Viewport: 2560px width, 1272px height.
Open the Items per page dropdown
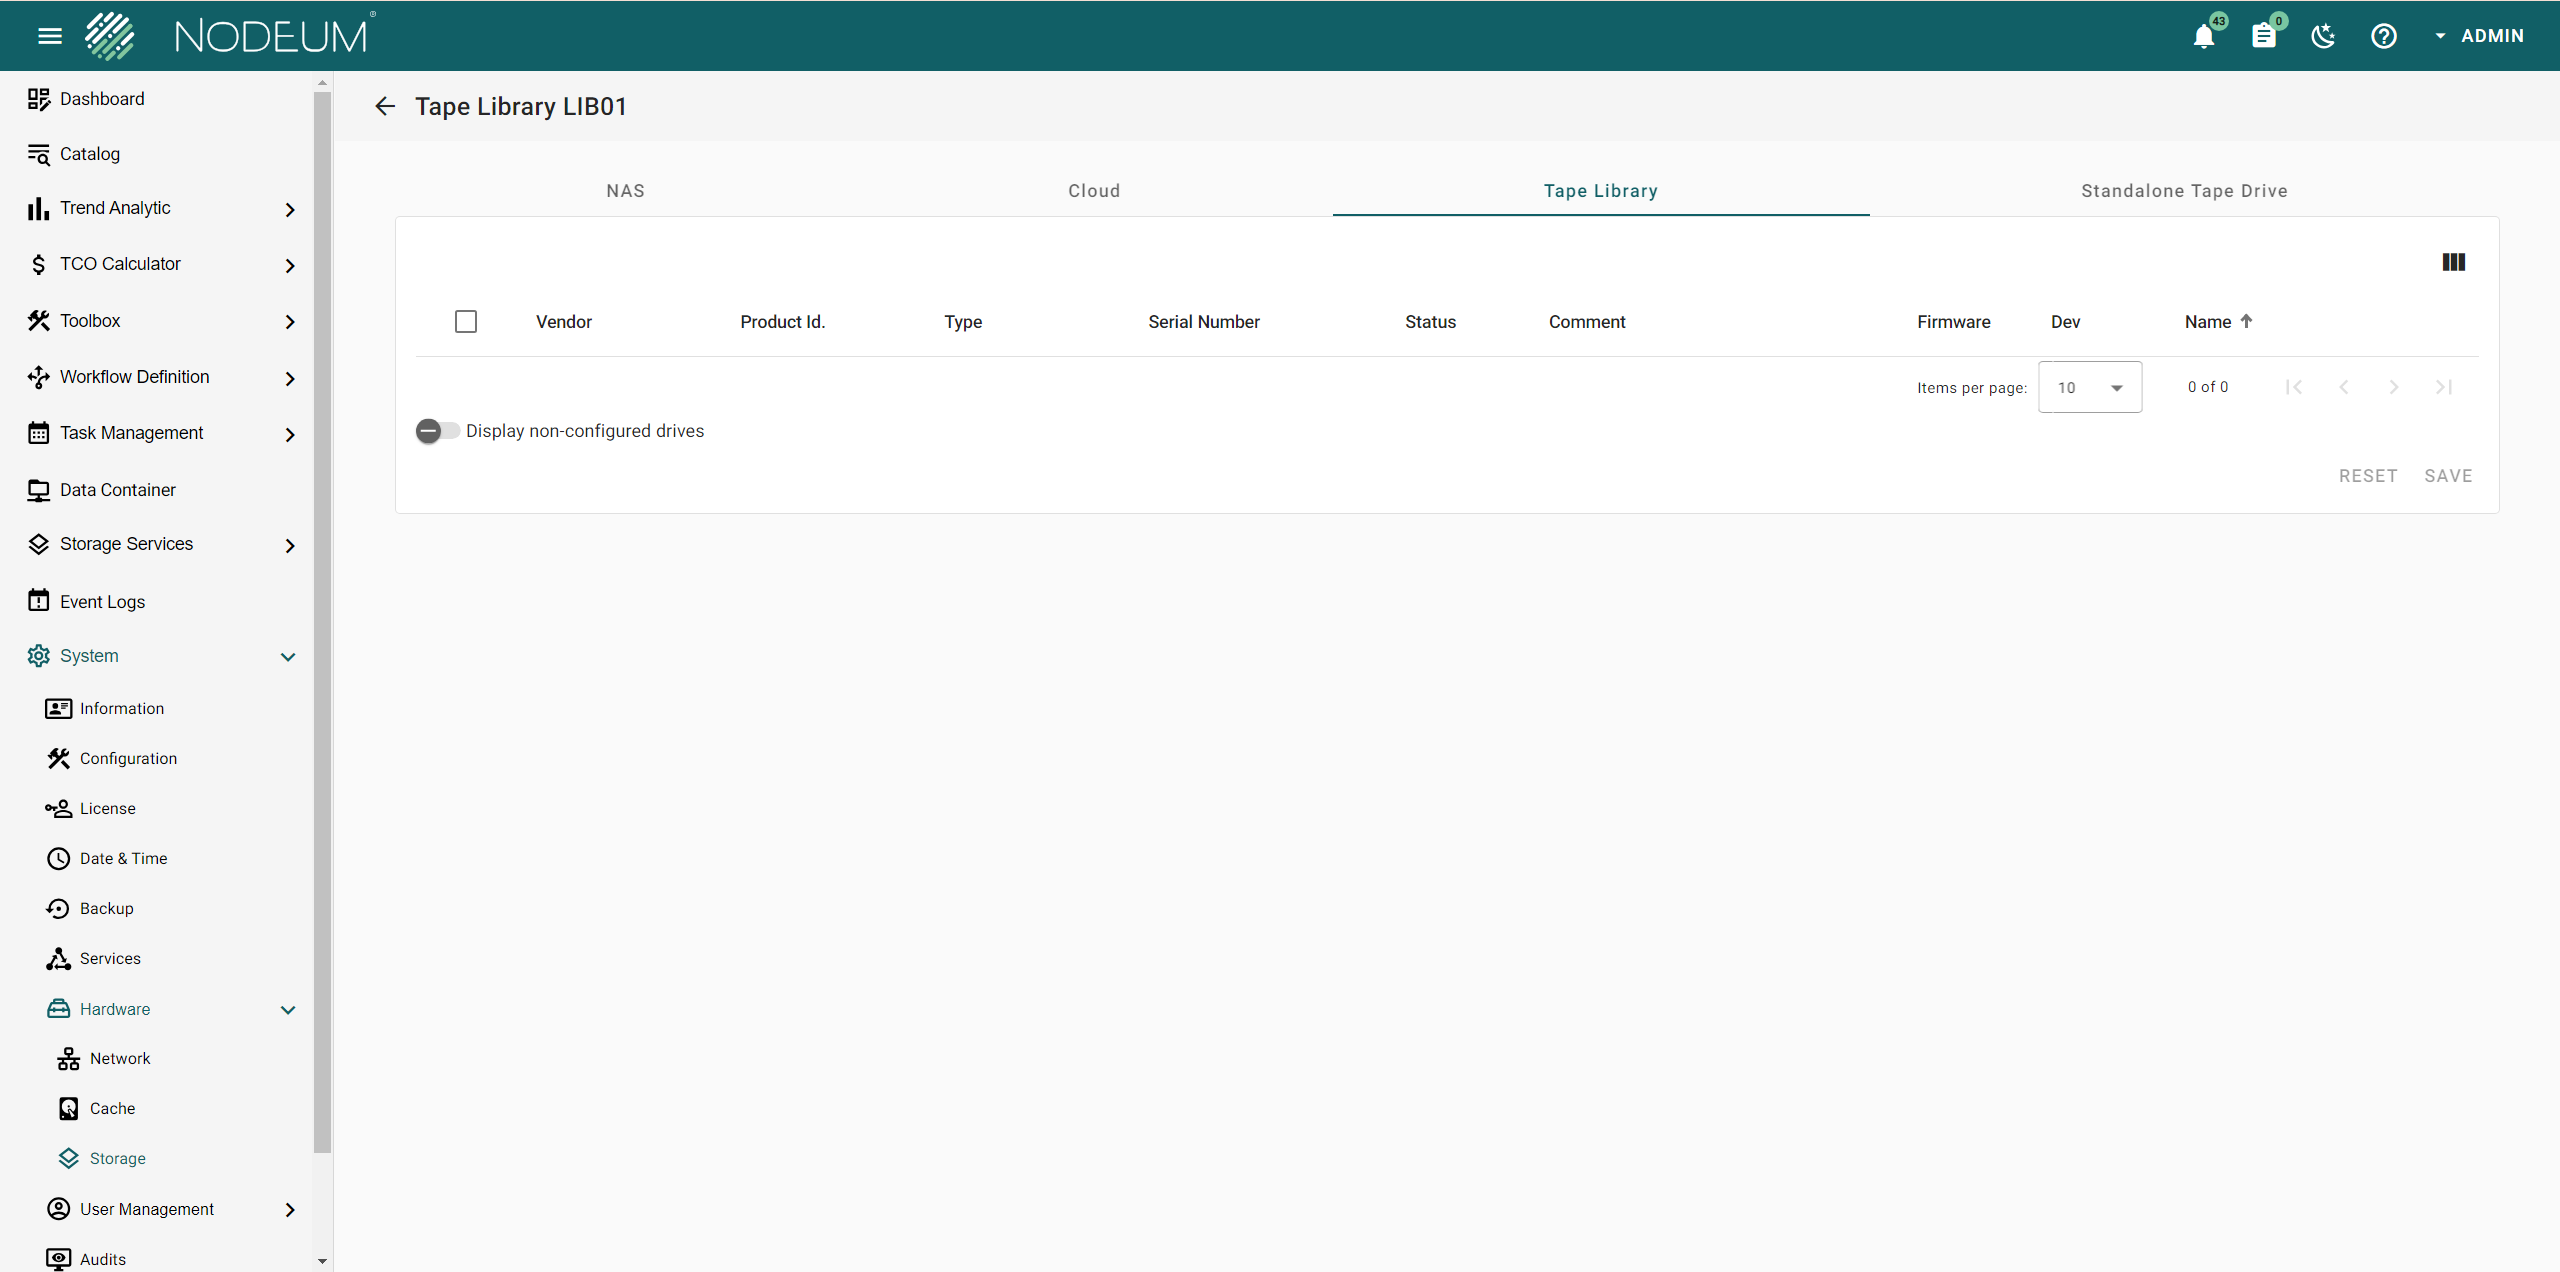(2089, 387)
